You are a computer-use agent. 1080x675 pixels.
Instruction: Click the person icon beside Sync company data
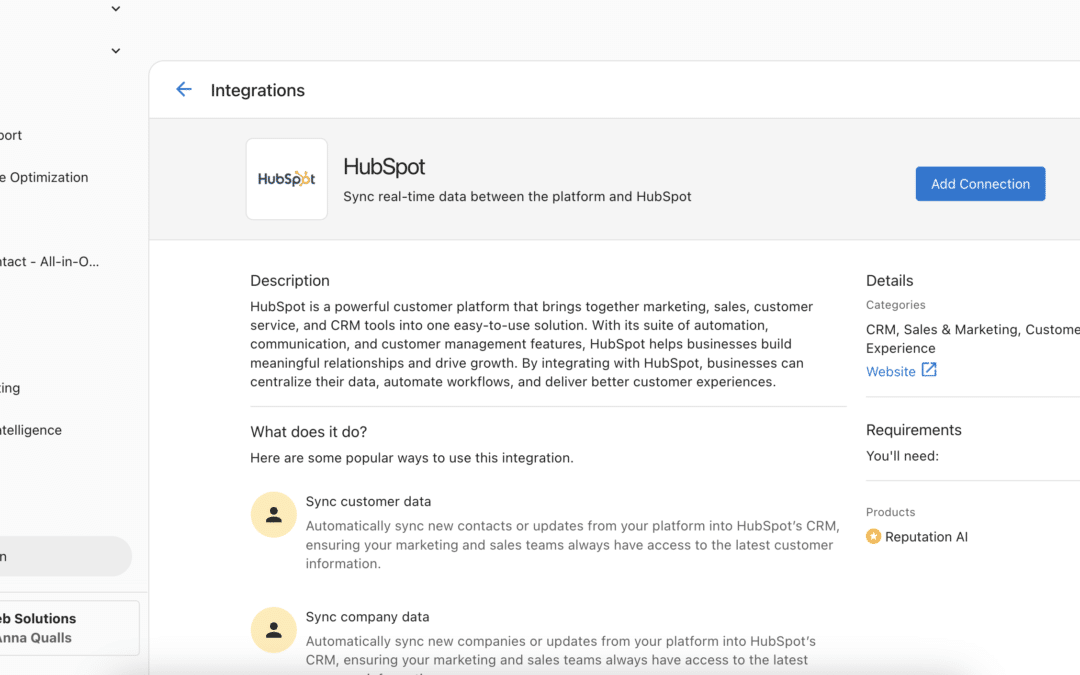(273, 630)
